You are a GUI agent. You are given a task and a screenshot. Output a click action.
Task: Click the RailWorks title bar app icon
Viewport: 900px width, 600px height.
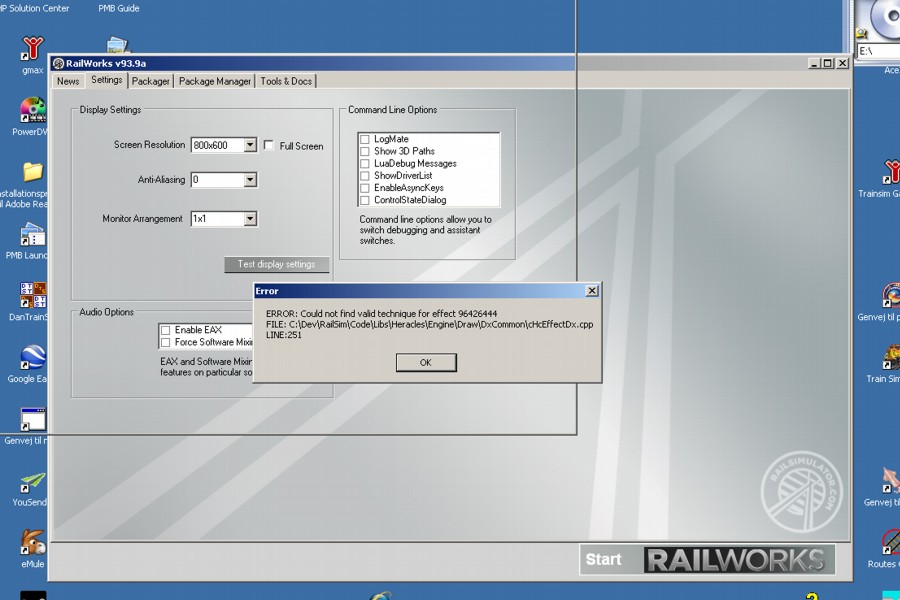coord(58,63)
